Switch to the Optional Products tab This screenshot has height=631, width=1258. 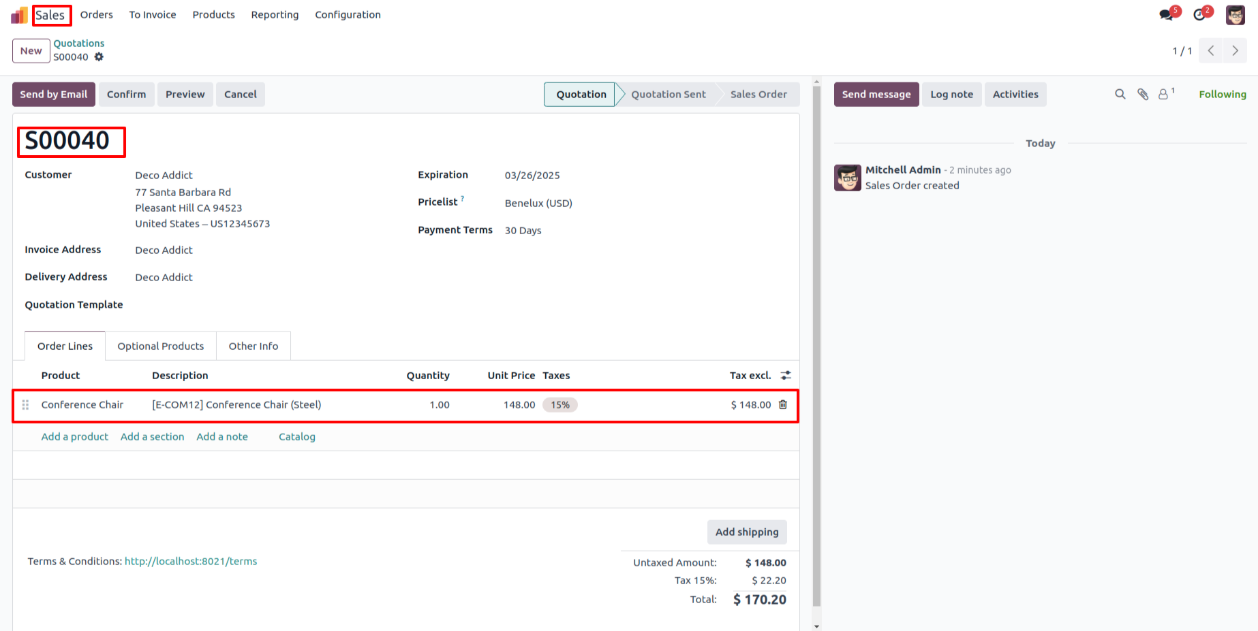[x=160, y=346]
